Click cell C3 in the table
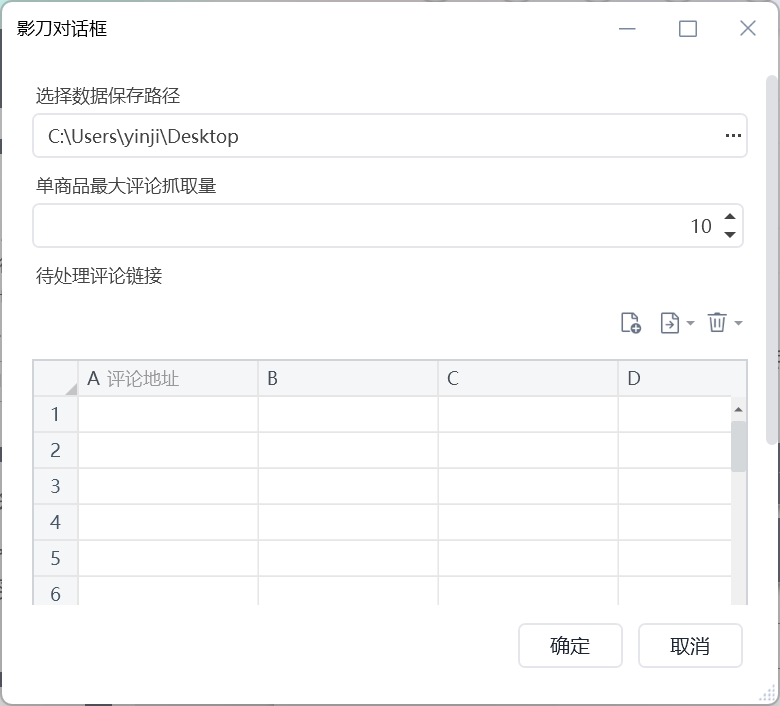Viewport: 780px width, 706px height. [x=528, y=486]
